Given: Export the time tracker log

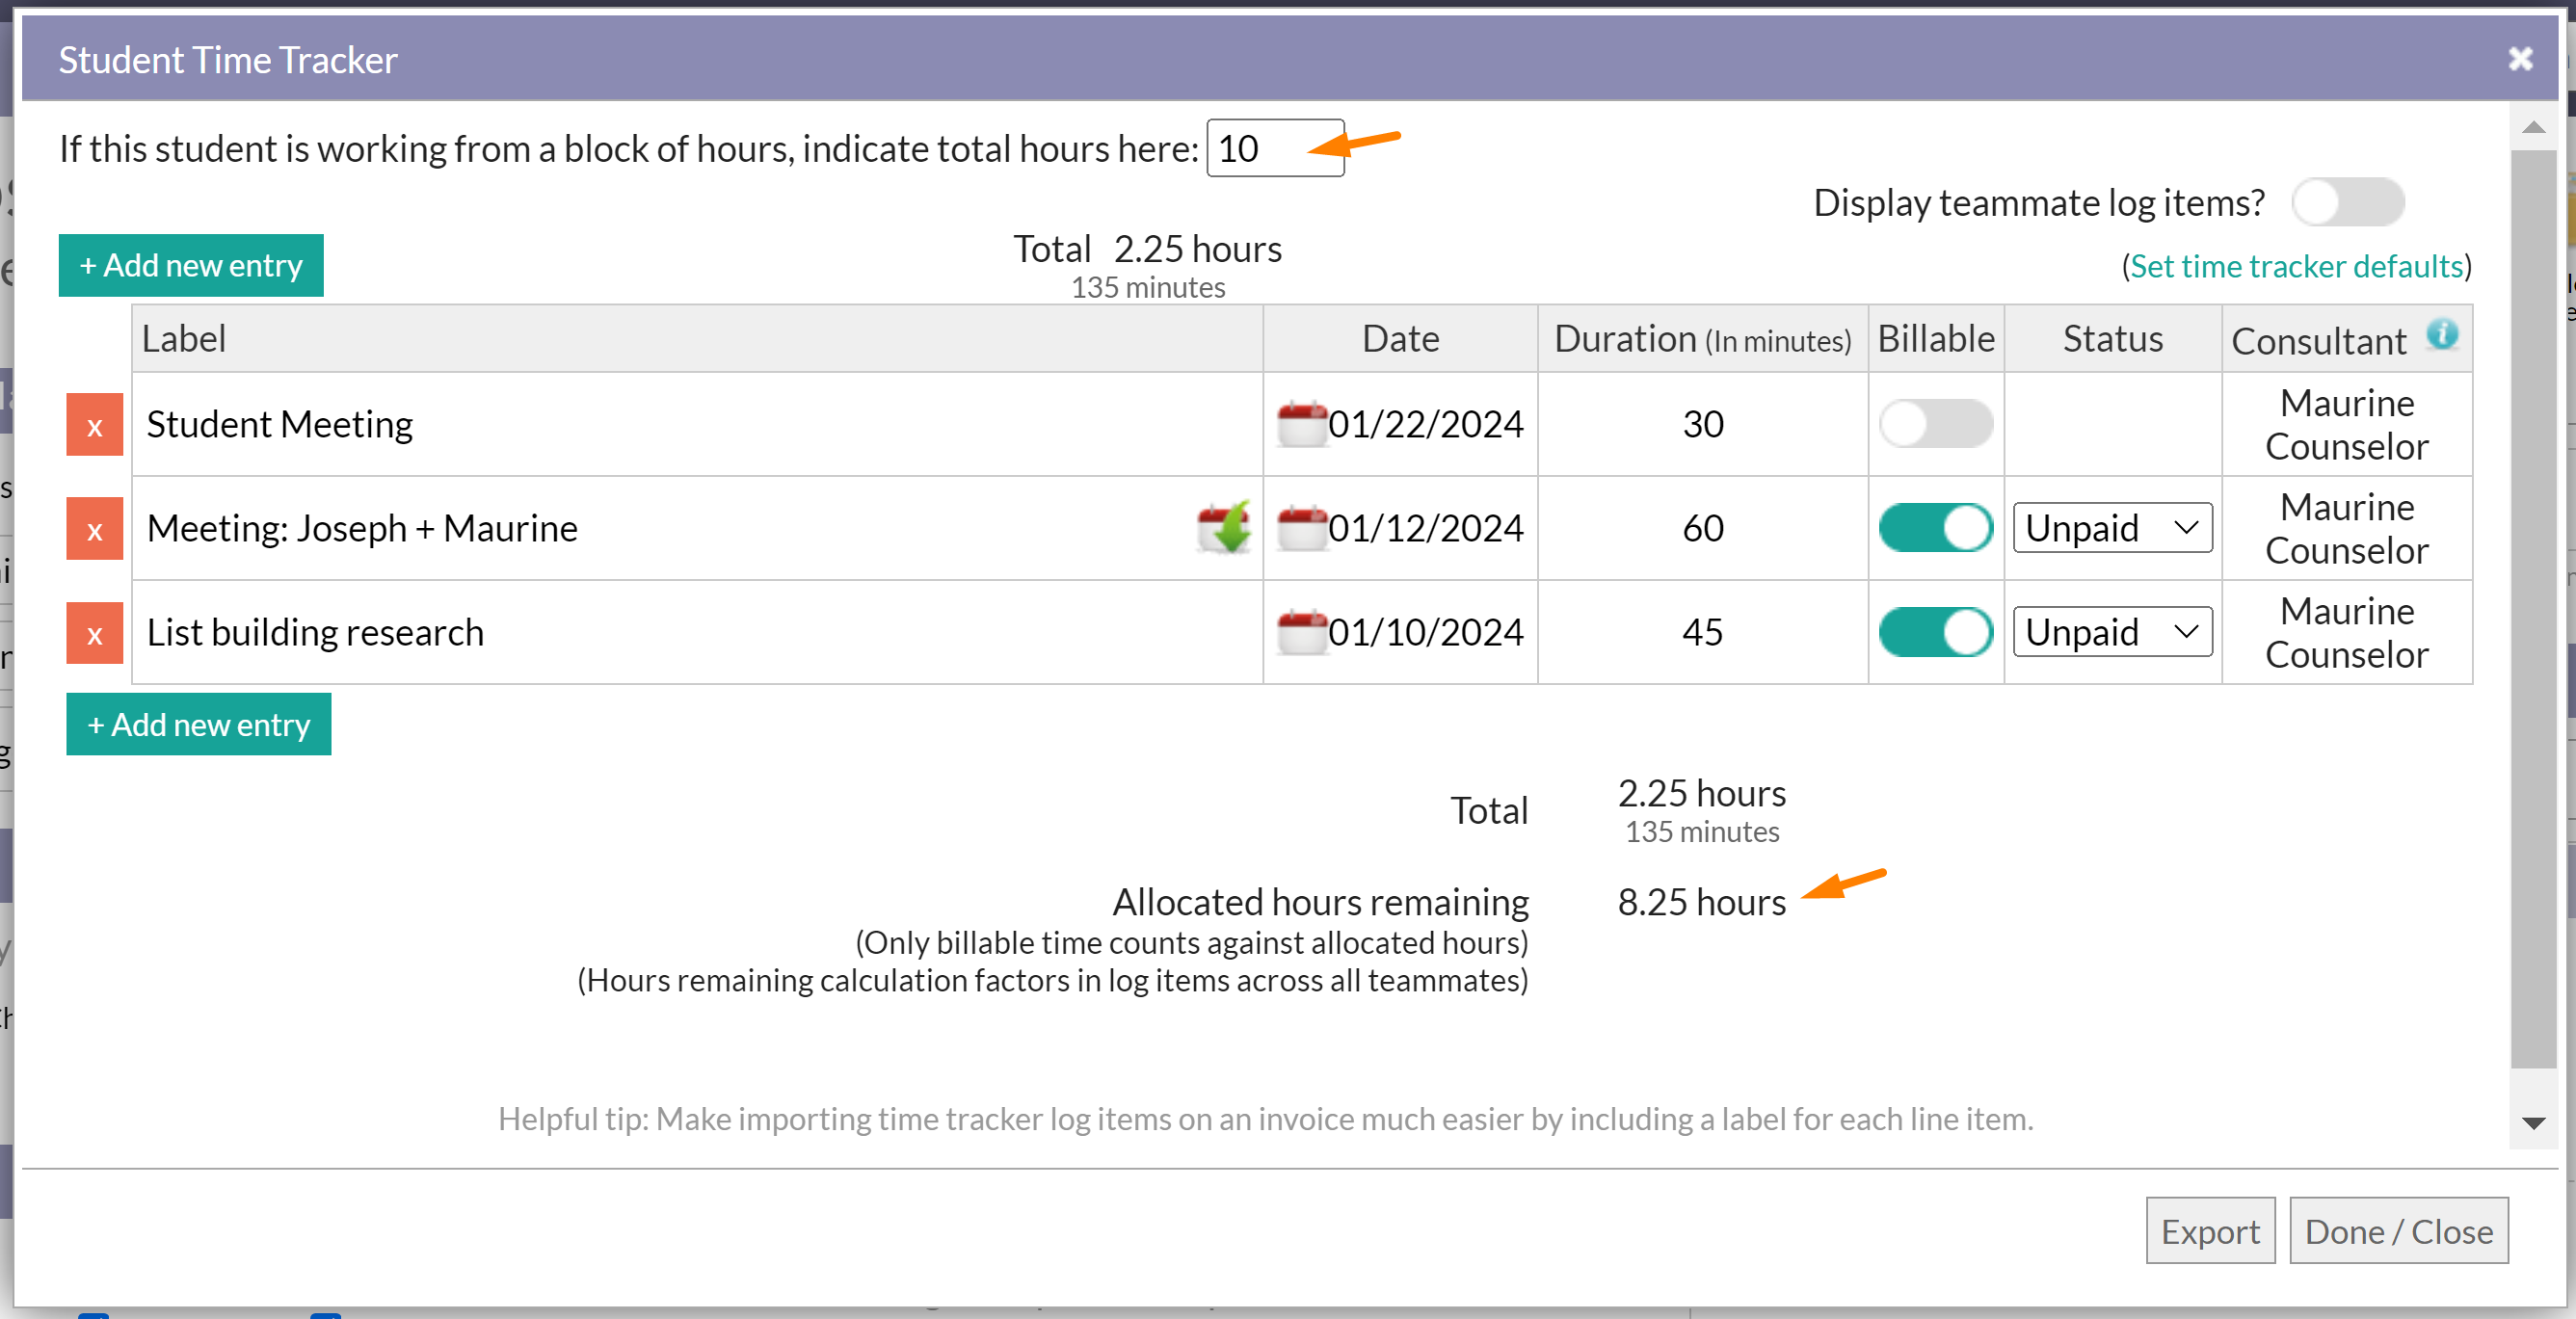Looking at the screenshot, I should coord(2210,1231).
